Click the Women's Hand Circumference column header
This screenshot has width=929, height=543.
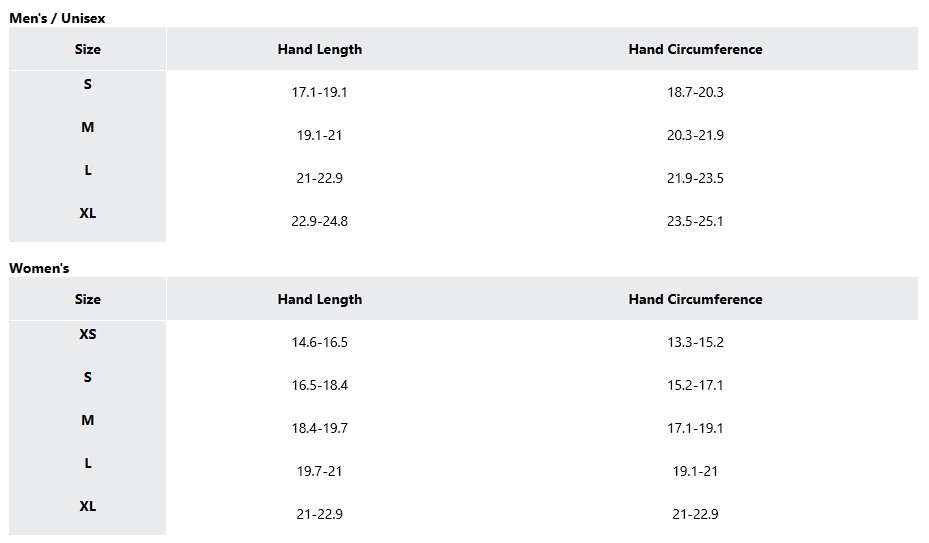click(x=695, y=299)
